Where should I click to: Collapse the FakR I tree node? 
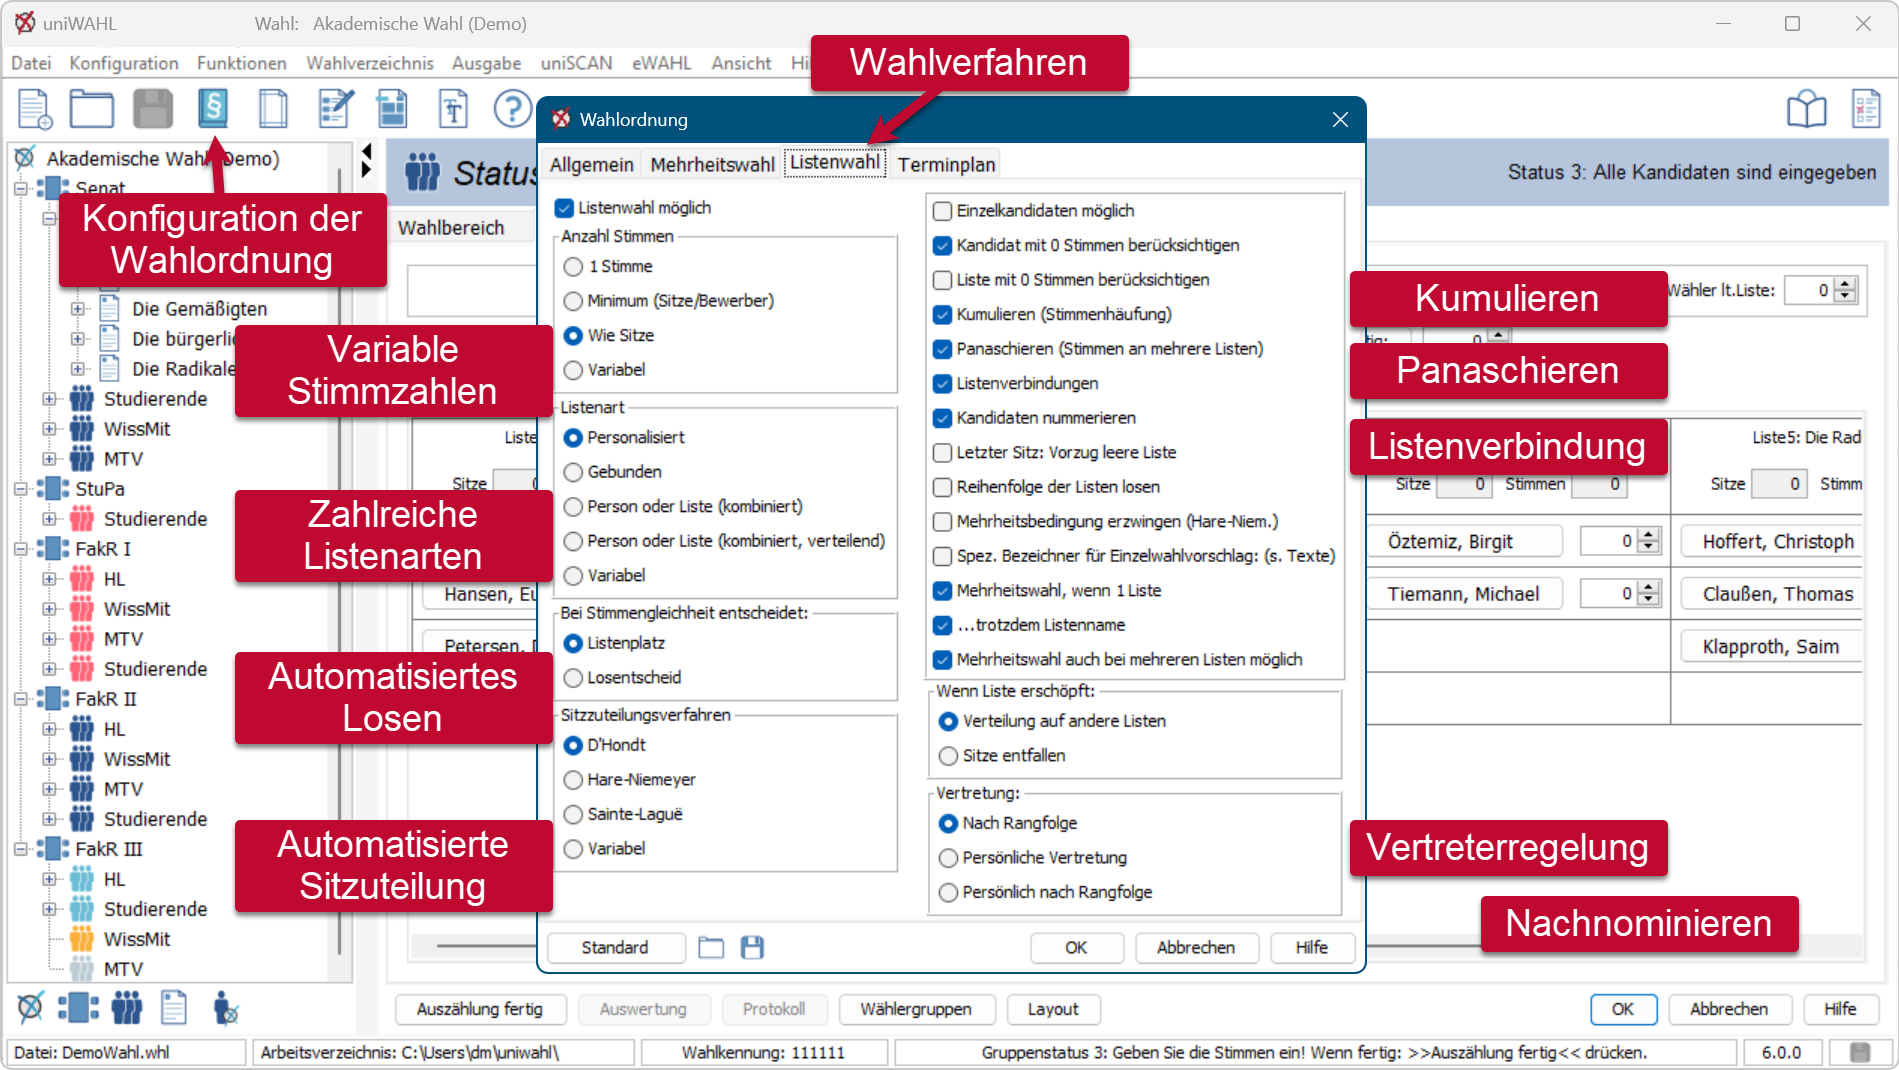click(x=20, y=549)
